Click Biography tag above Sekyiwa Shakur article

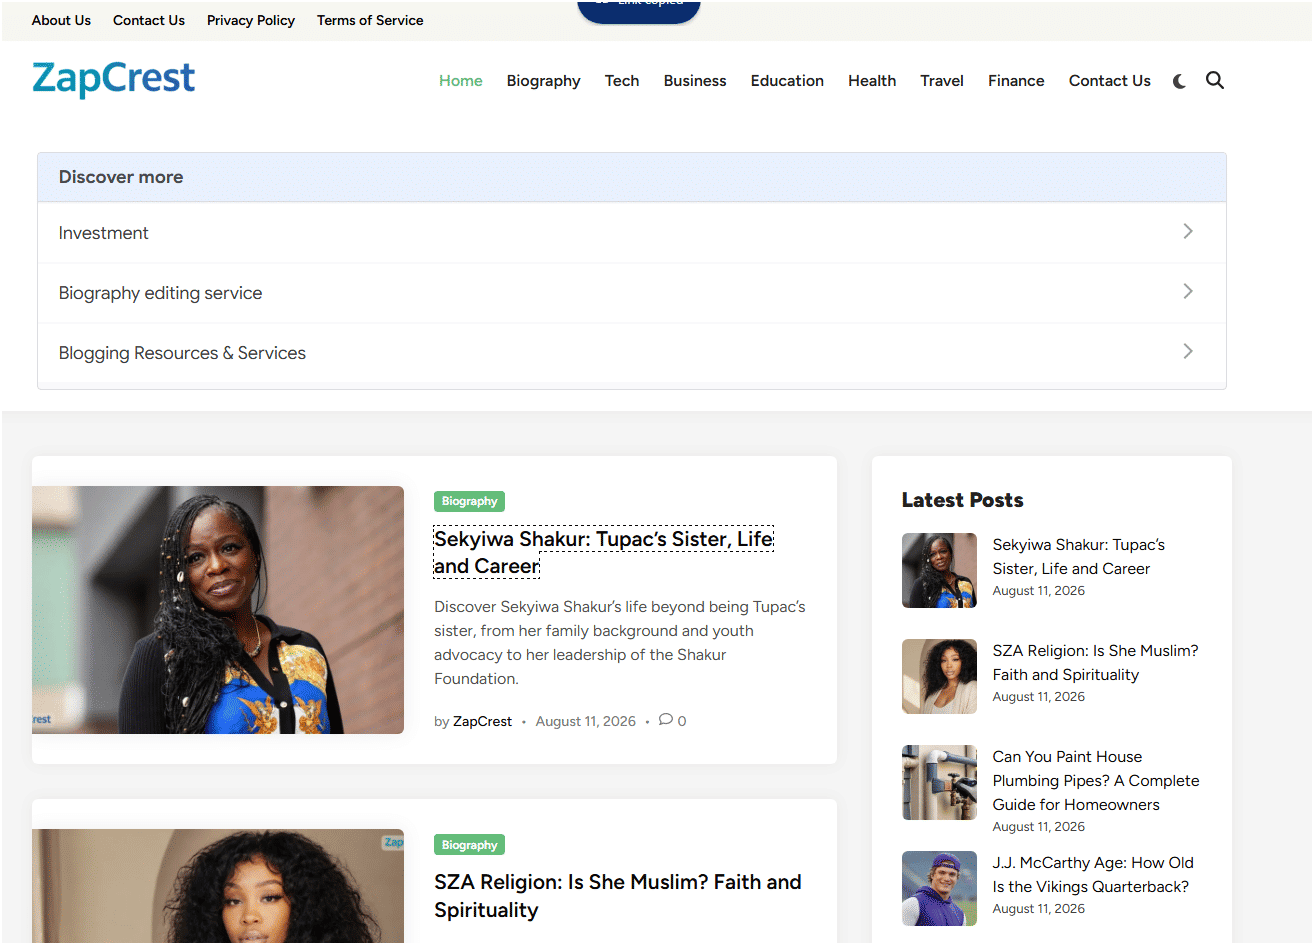[469, 501]
